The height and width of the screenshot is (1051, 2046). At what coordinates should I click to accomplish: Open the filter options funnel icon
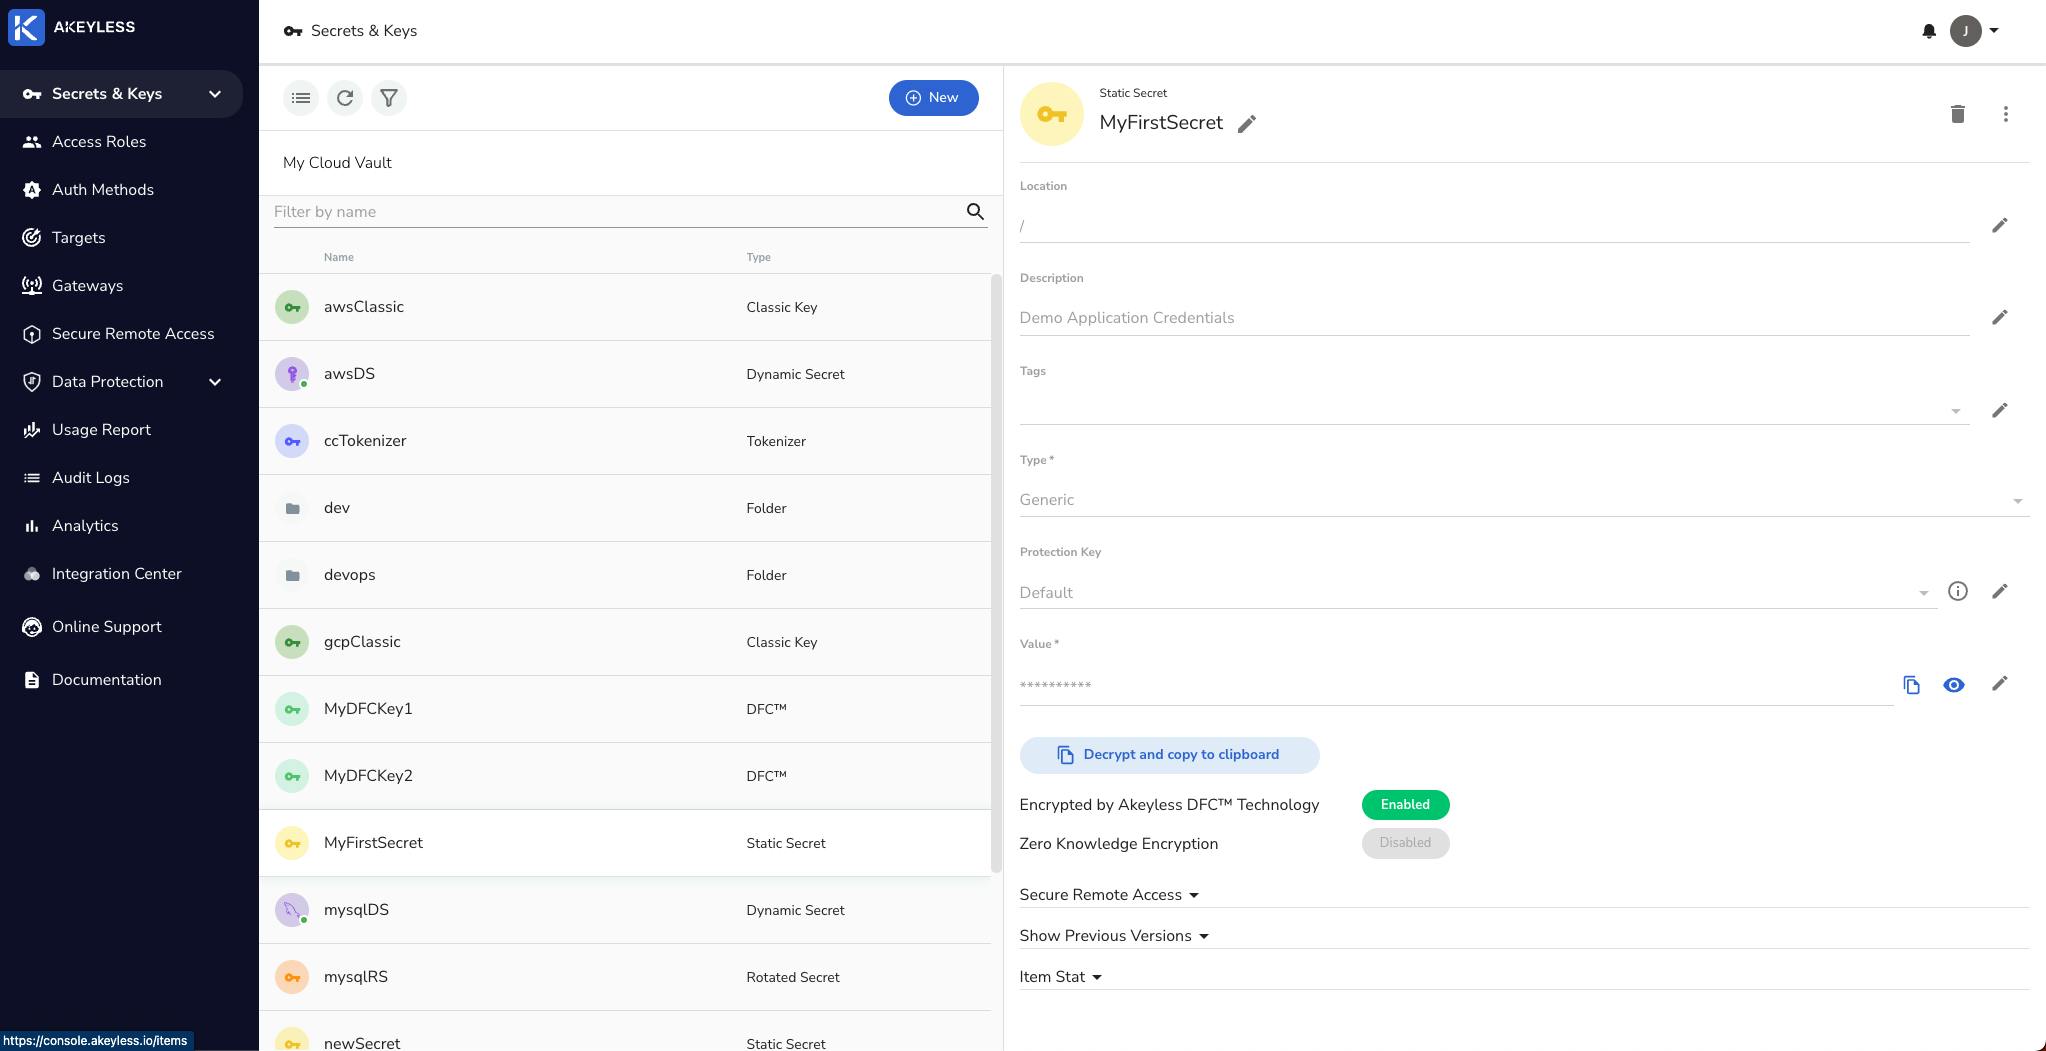(389, 98)
